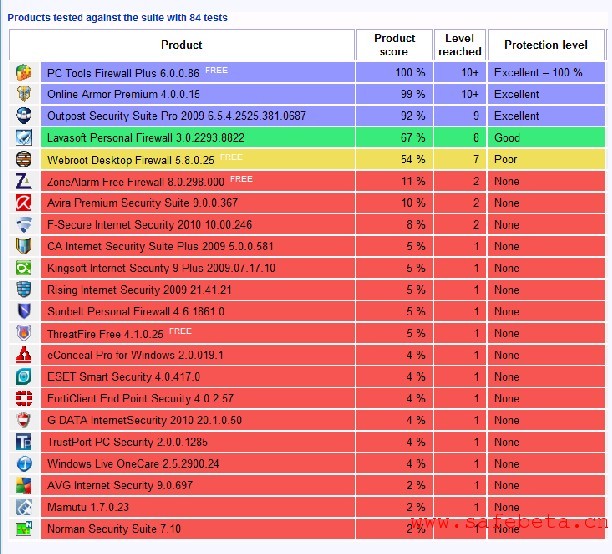The image size is (612, 554).
Task: Click the Avira Premium Security Suite icon
Action: pyautogui.click(x=24, y=203)
